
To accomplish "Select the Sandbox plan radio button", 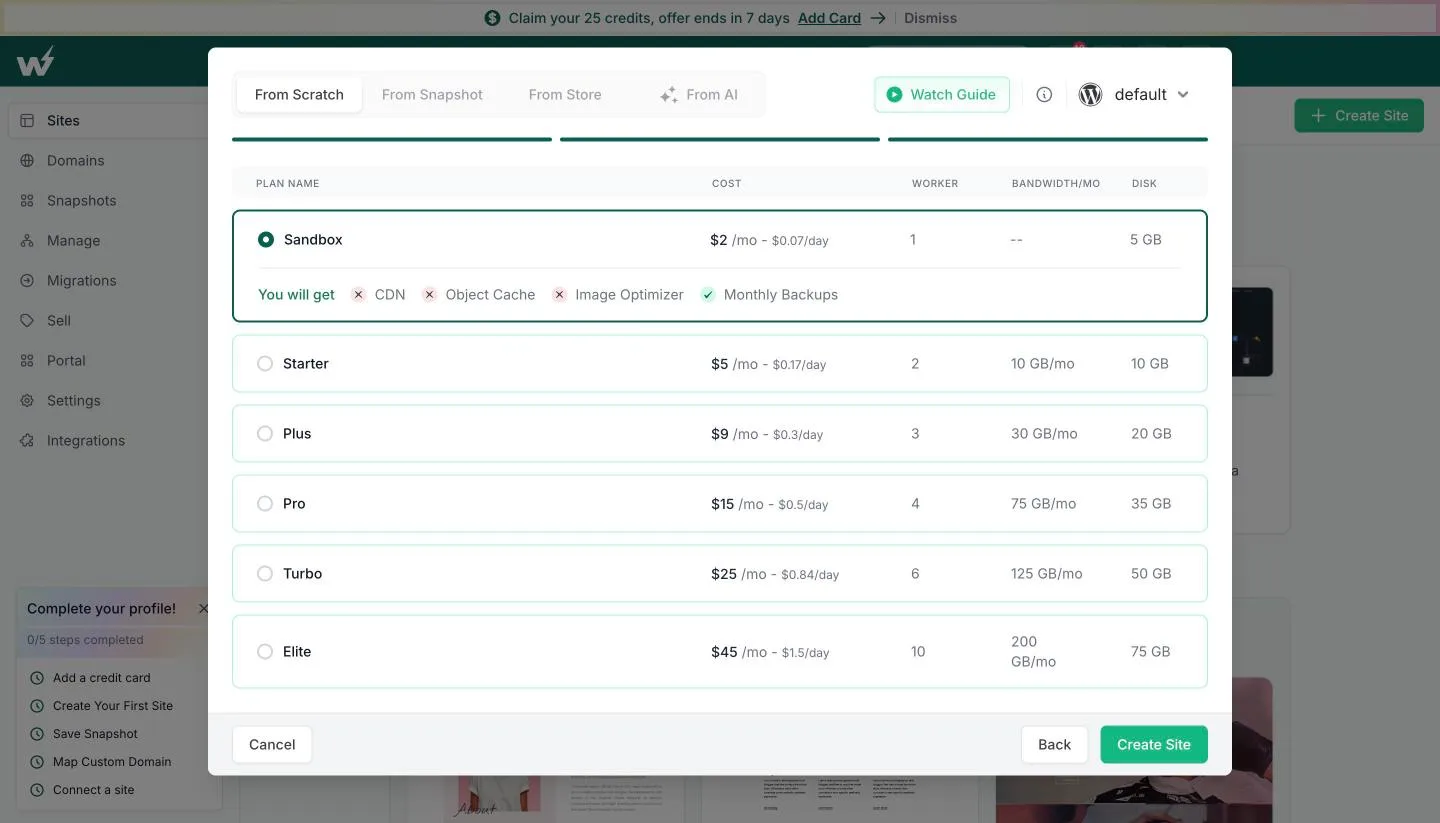I will 266,240.
